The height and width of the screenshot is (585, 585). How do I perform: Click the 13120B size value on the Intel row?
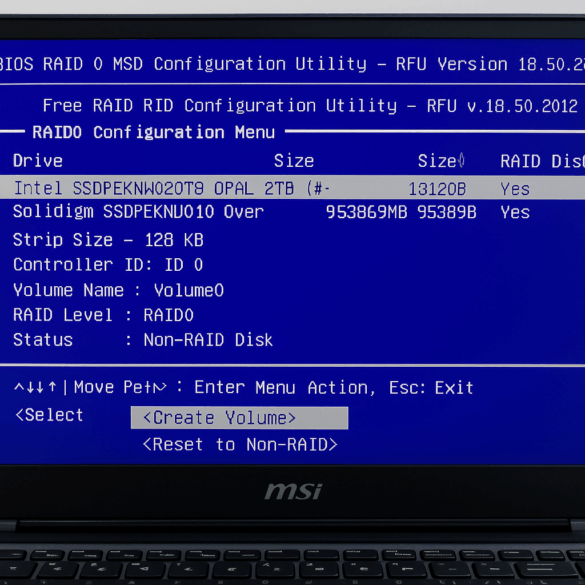point(437,189)
